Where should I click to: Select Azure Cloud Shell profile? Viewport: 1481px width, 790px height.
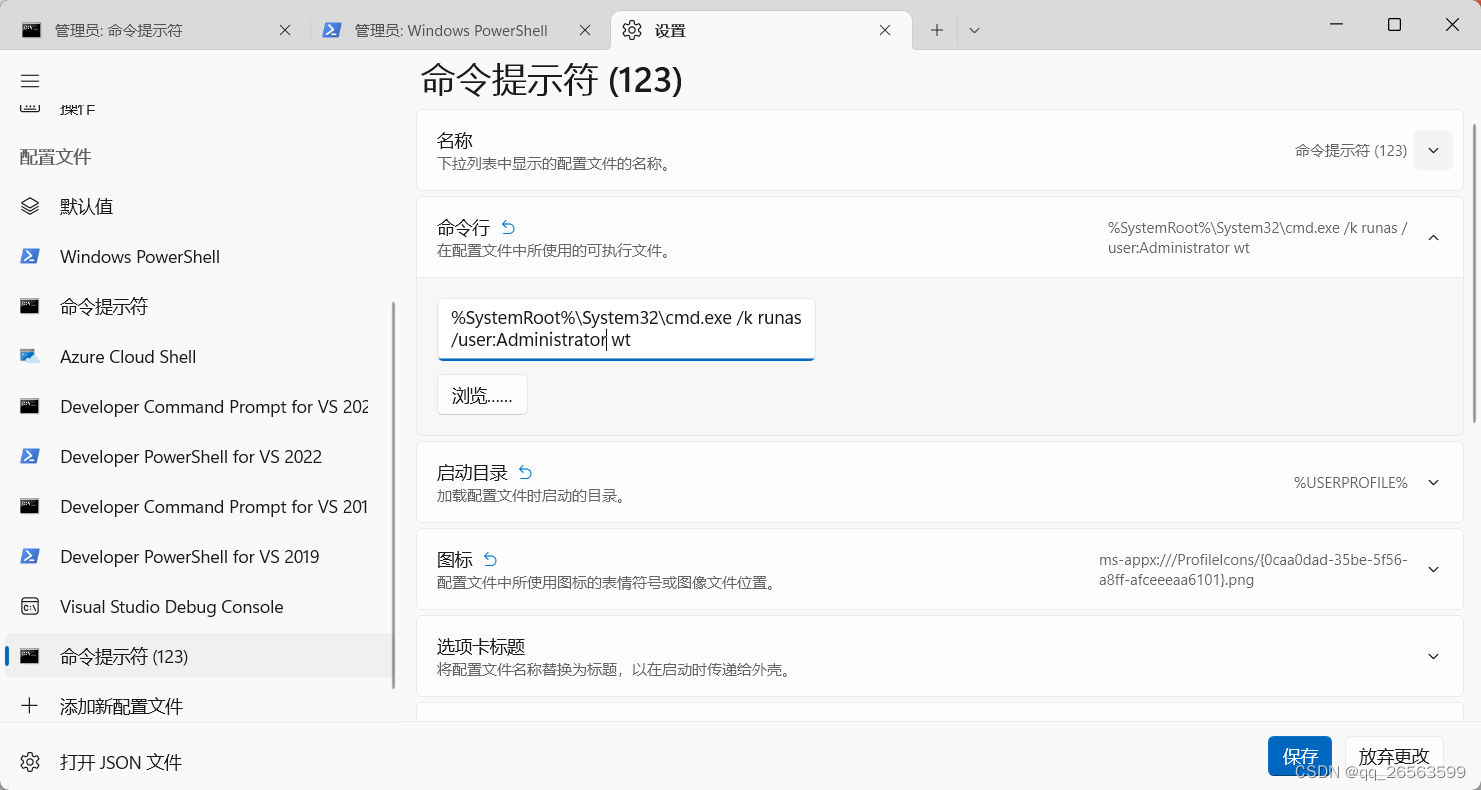tap(198, 356)
